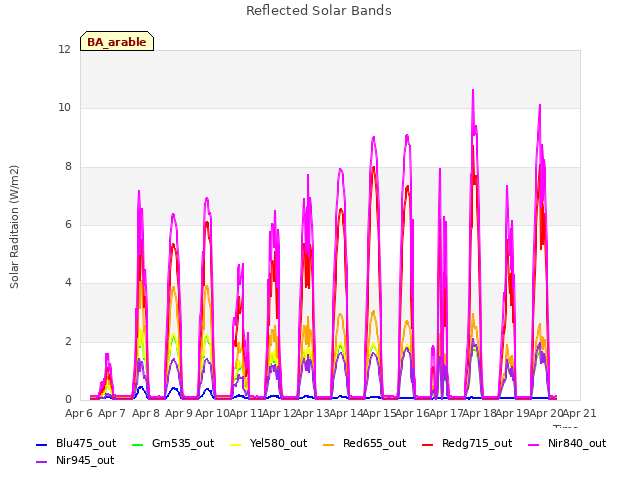Click the magenta Nir840_out legend swatch
640x480 pixels.
534,444
